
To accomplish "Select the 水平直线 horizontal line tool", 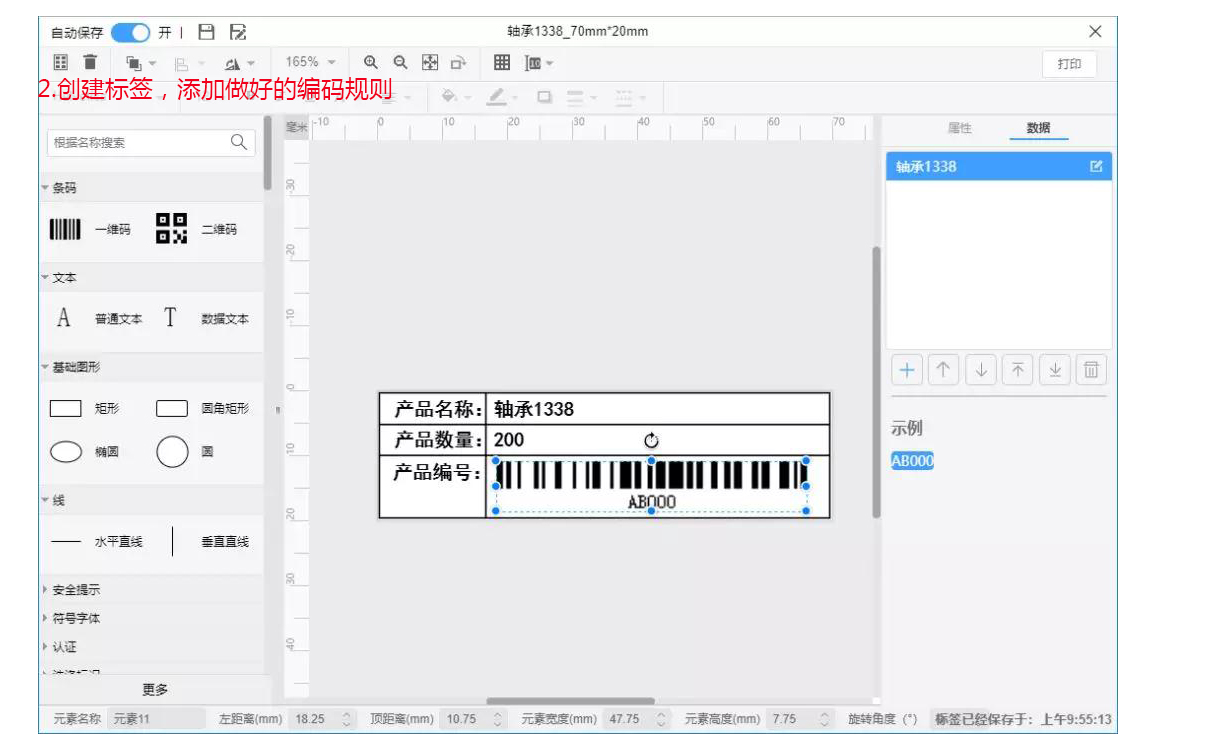I will (x=96, y=542).
